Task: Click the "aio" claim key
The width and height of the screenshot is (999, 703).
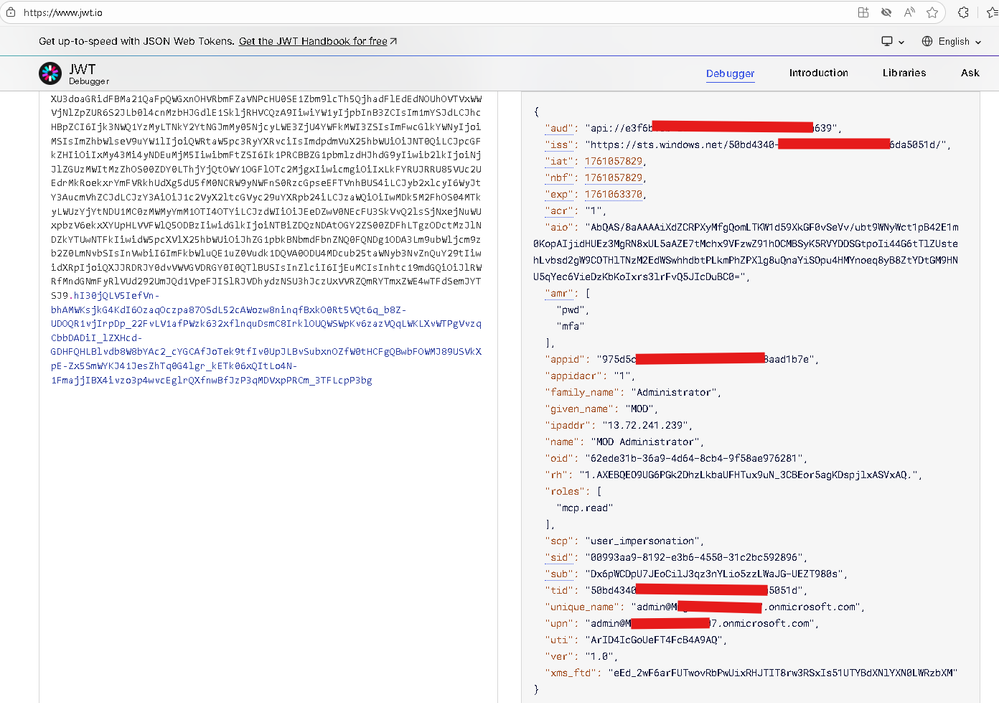Action: coord(559,227)
